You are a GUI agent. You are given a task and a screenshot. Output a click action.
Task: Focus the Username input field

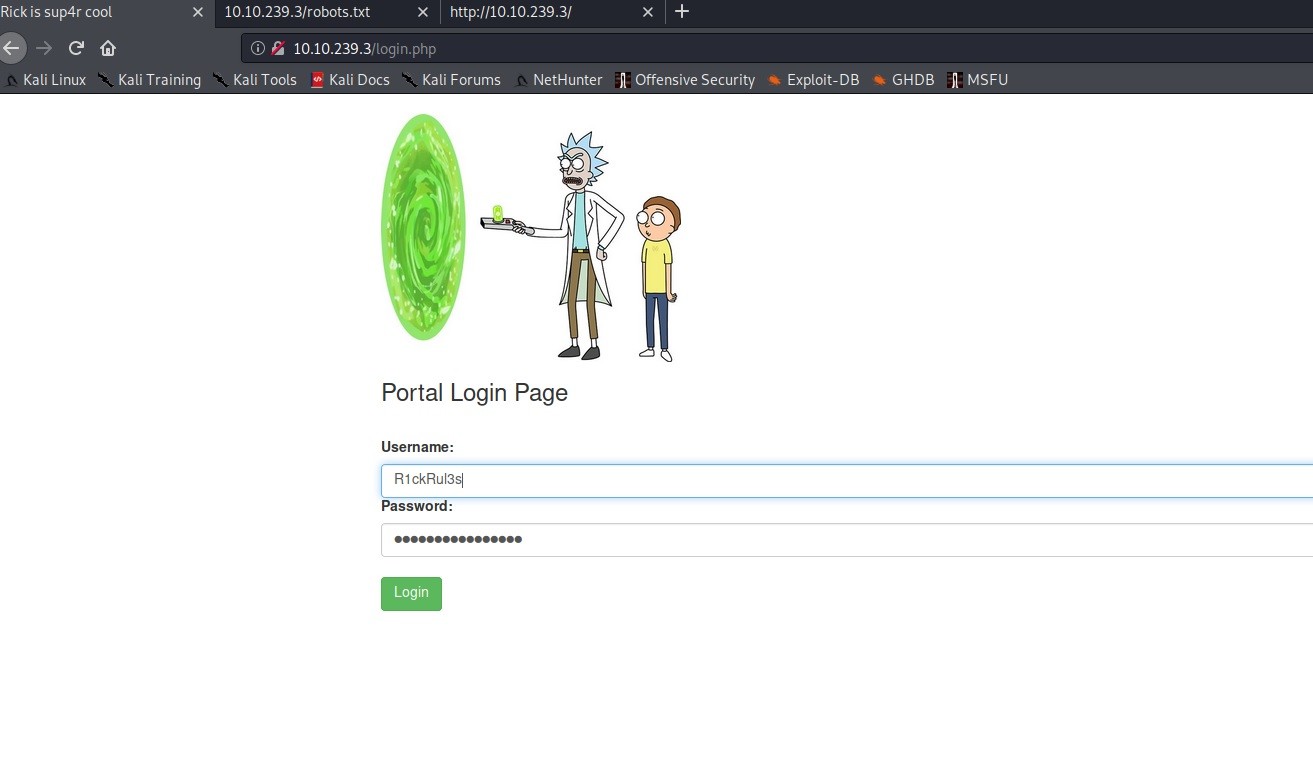tap(846, 480)
